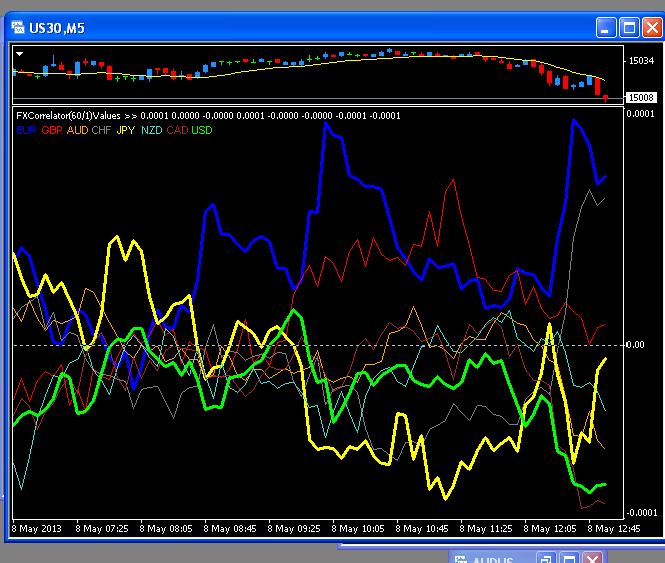Minimize the US30,M5 chart window
This screenshot has width=665, height=563.
(x=606, y=28)
